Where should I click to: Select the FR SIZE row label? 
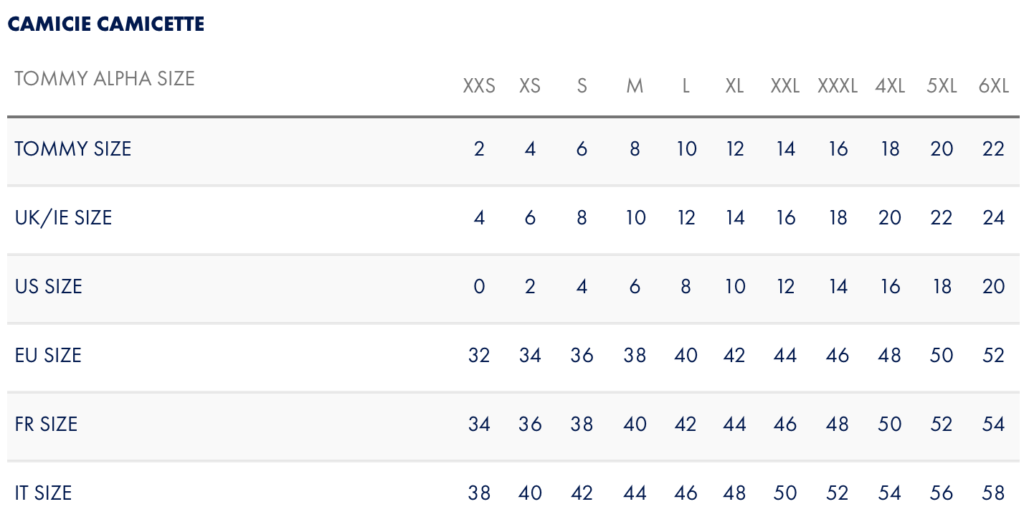click(x=46, y=424)
